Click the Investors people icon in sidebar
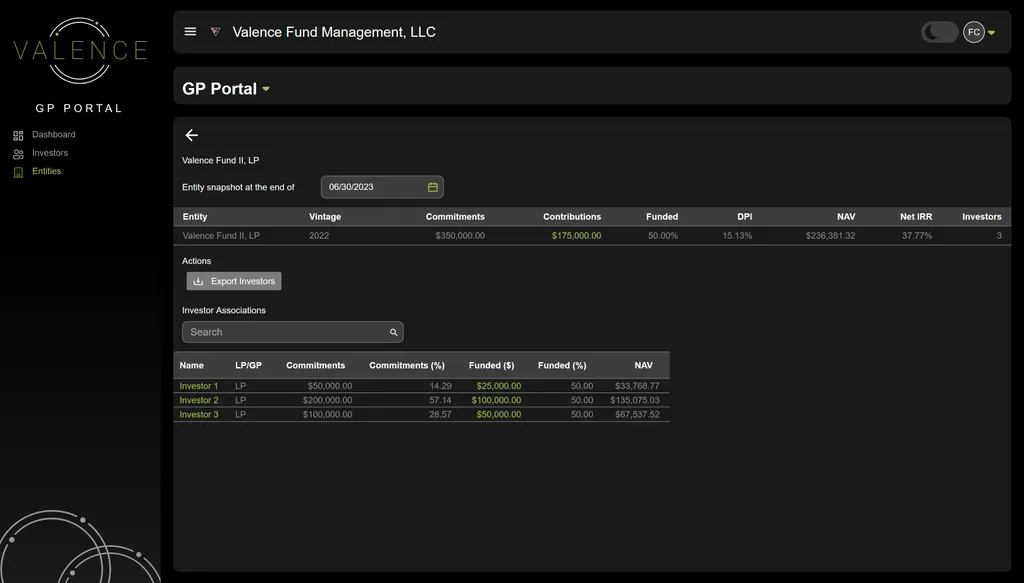Screen dimensions: 1024x583 [x=18, y=154]
